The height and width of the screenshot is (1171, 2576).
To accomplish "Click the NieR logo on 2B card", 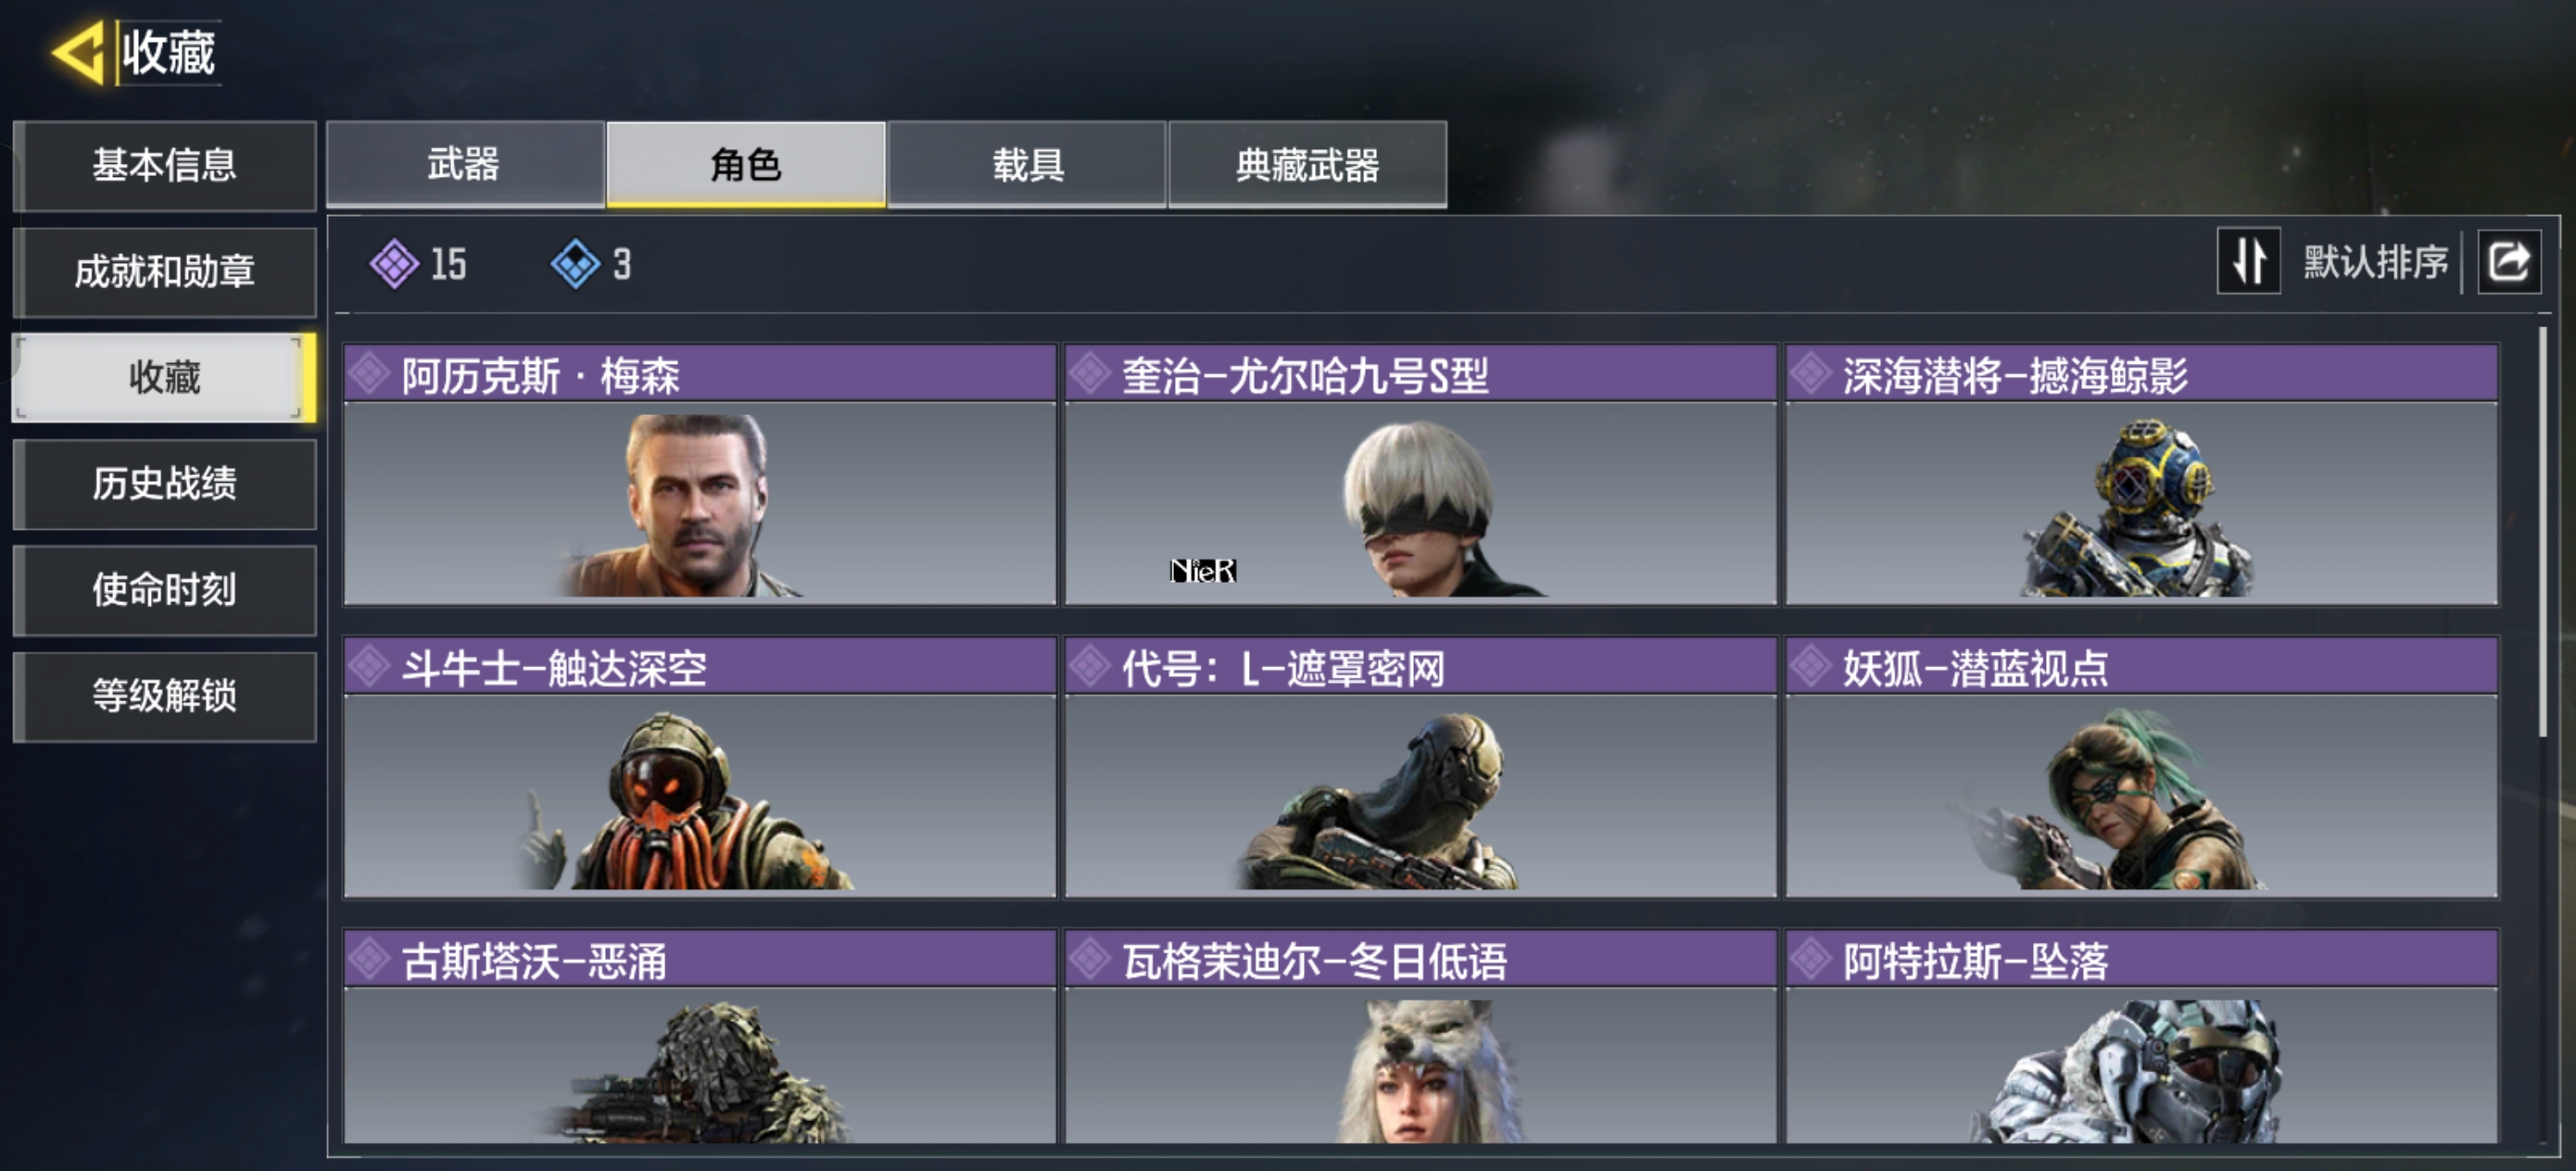I will point(1203,570).
